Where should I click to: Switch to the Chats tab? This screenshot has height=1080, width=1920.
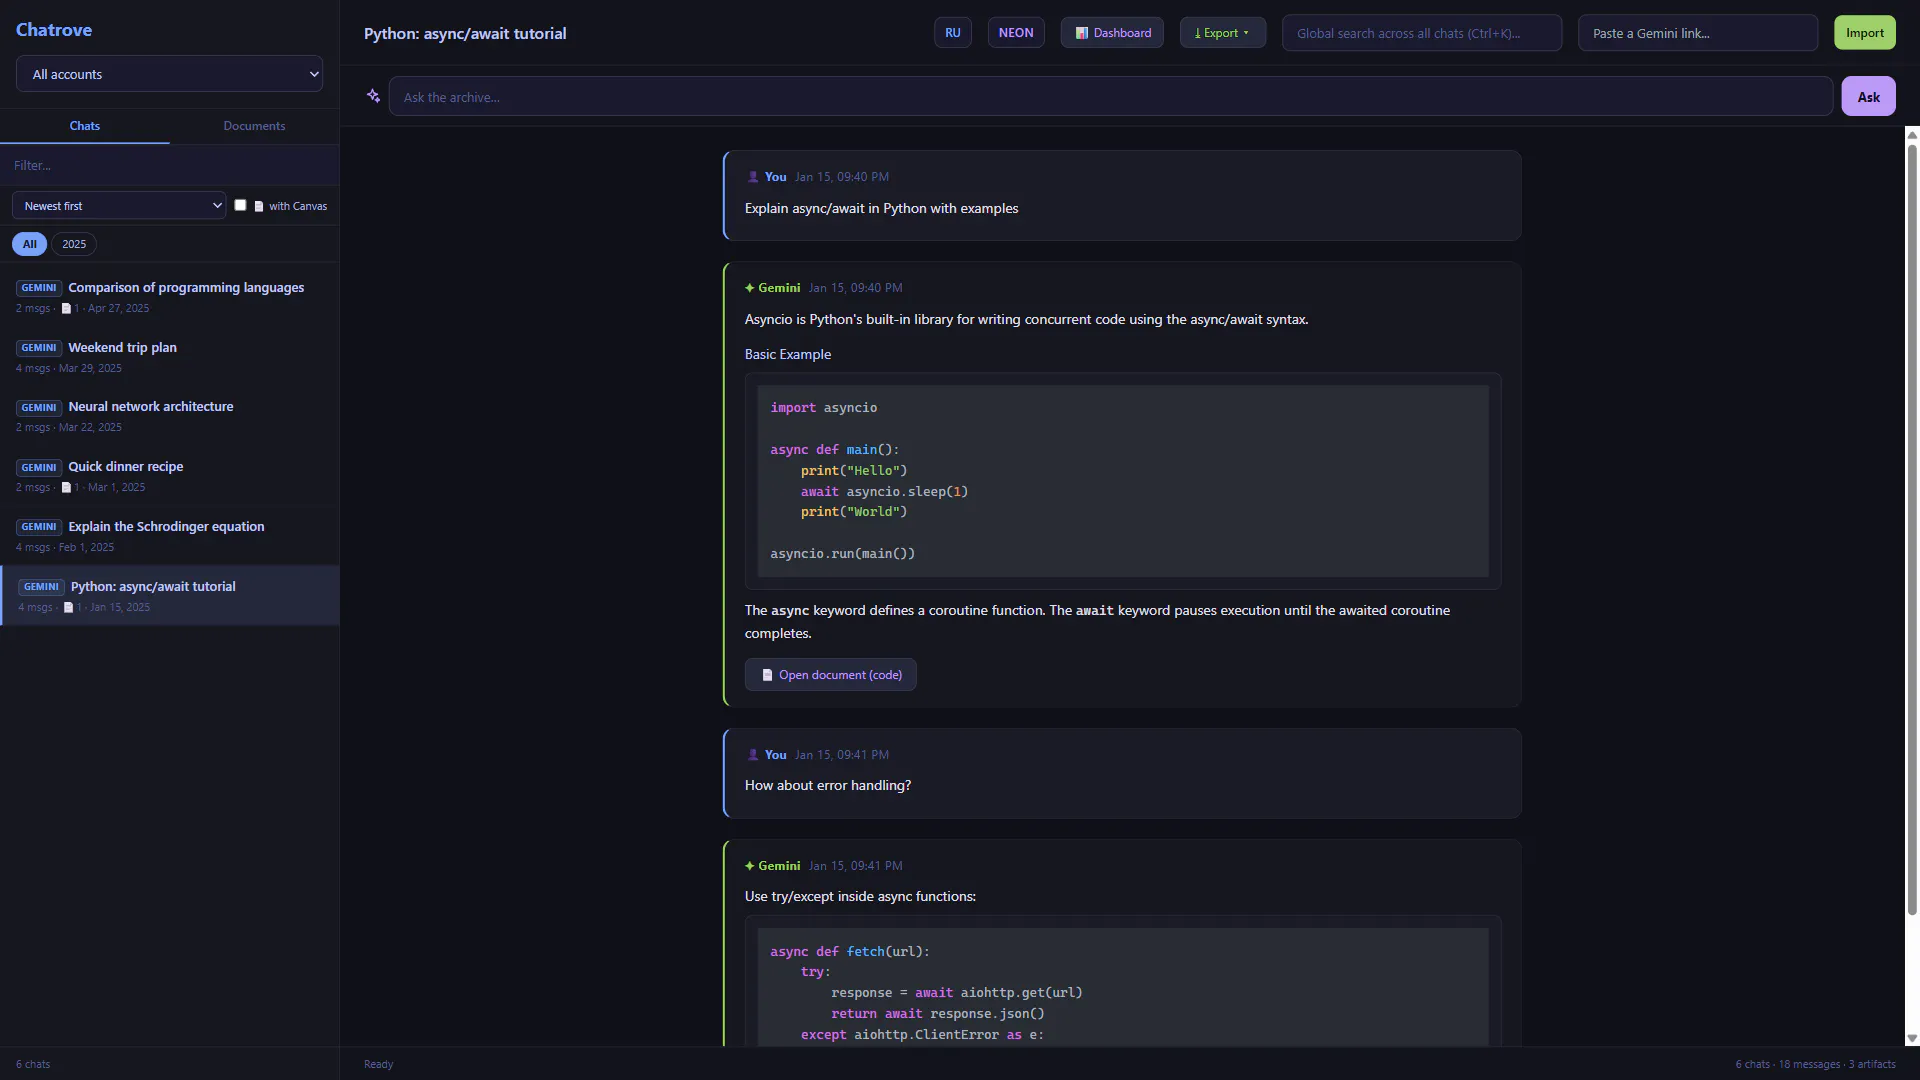coord(85,126)
